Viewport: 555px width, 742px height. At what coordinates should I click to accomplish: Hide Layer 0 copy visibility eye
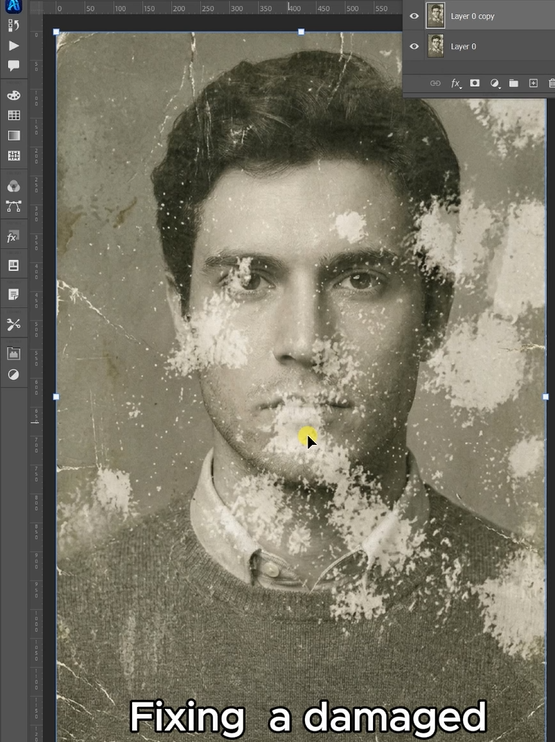pyautogui.click(x=414, y=16)
